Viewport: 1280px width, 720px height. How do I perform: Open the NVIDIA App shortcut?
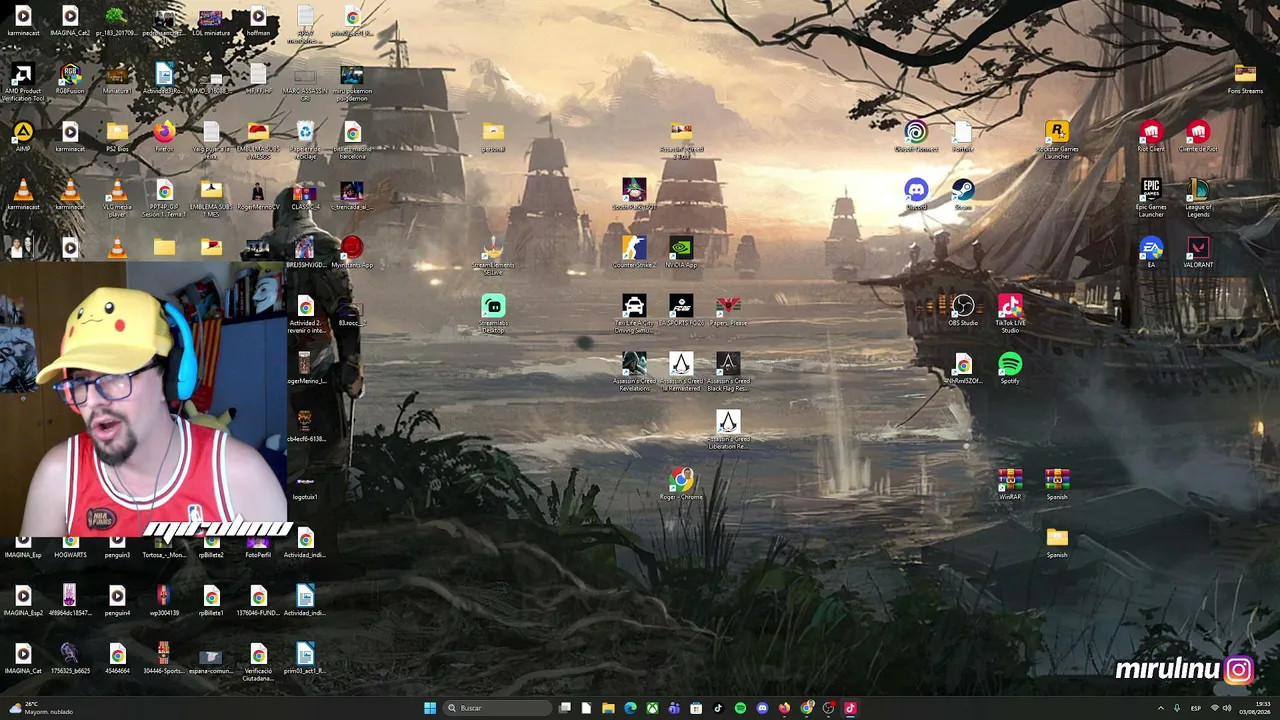[x=681, y=253]
